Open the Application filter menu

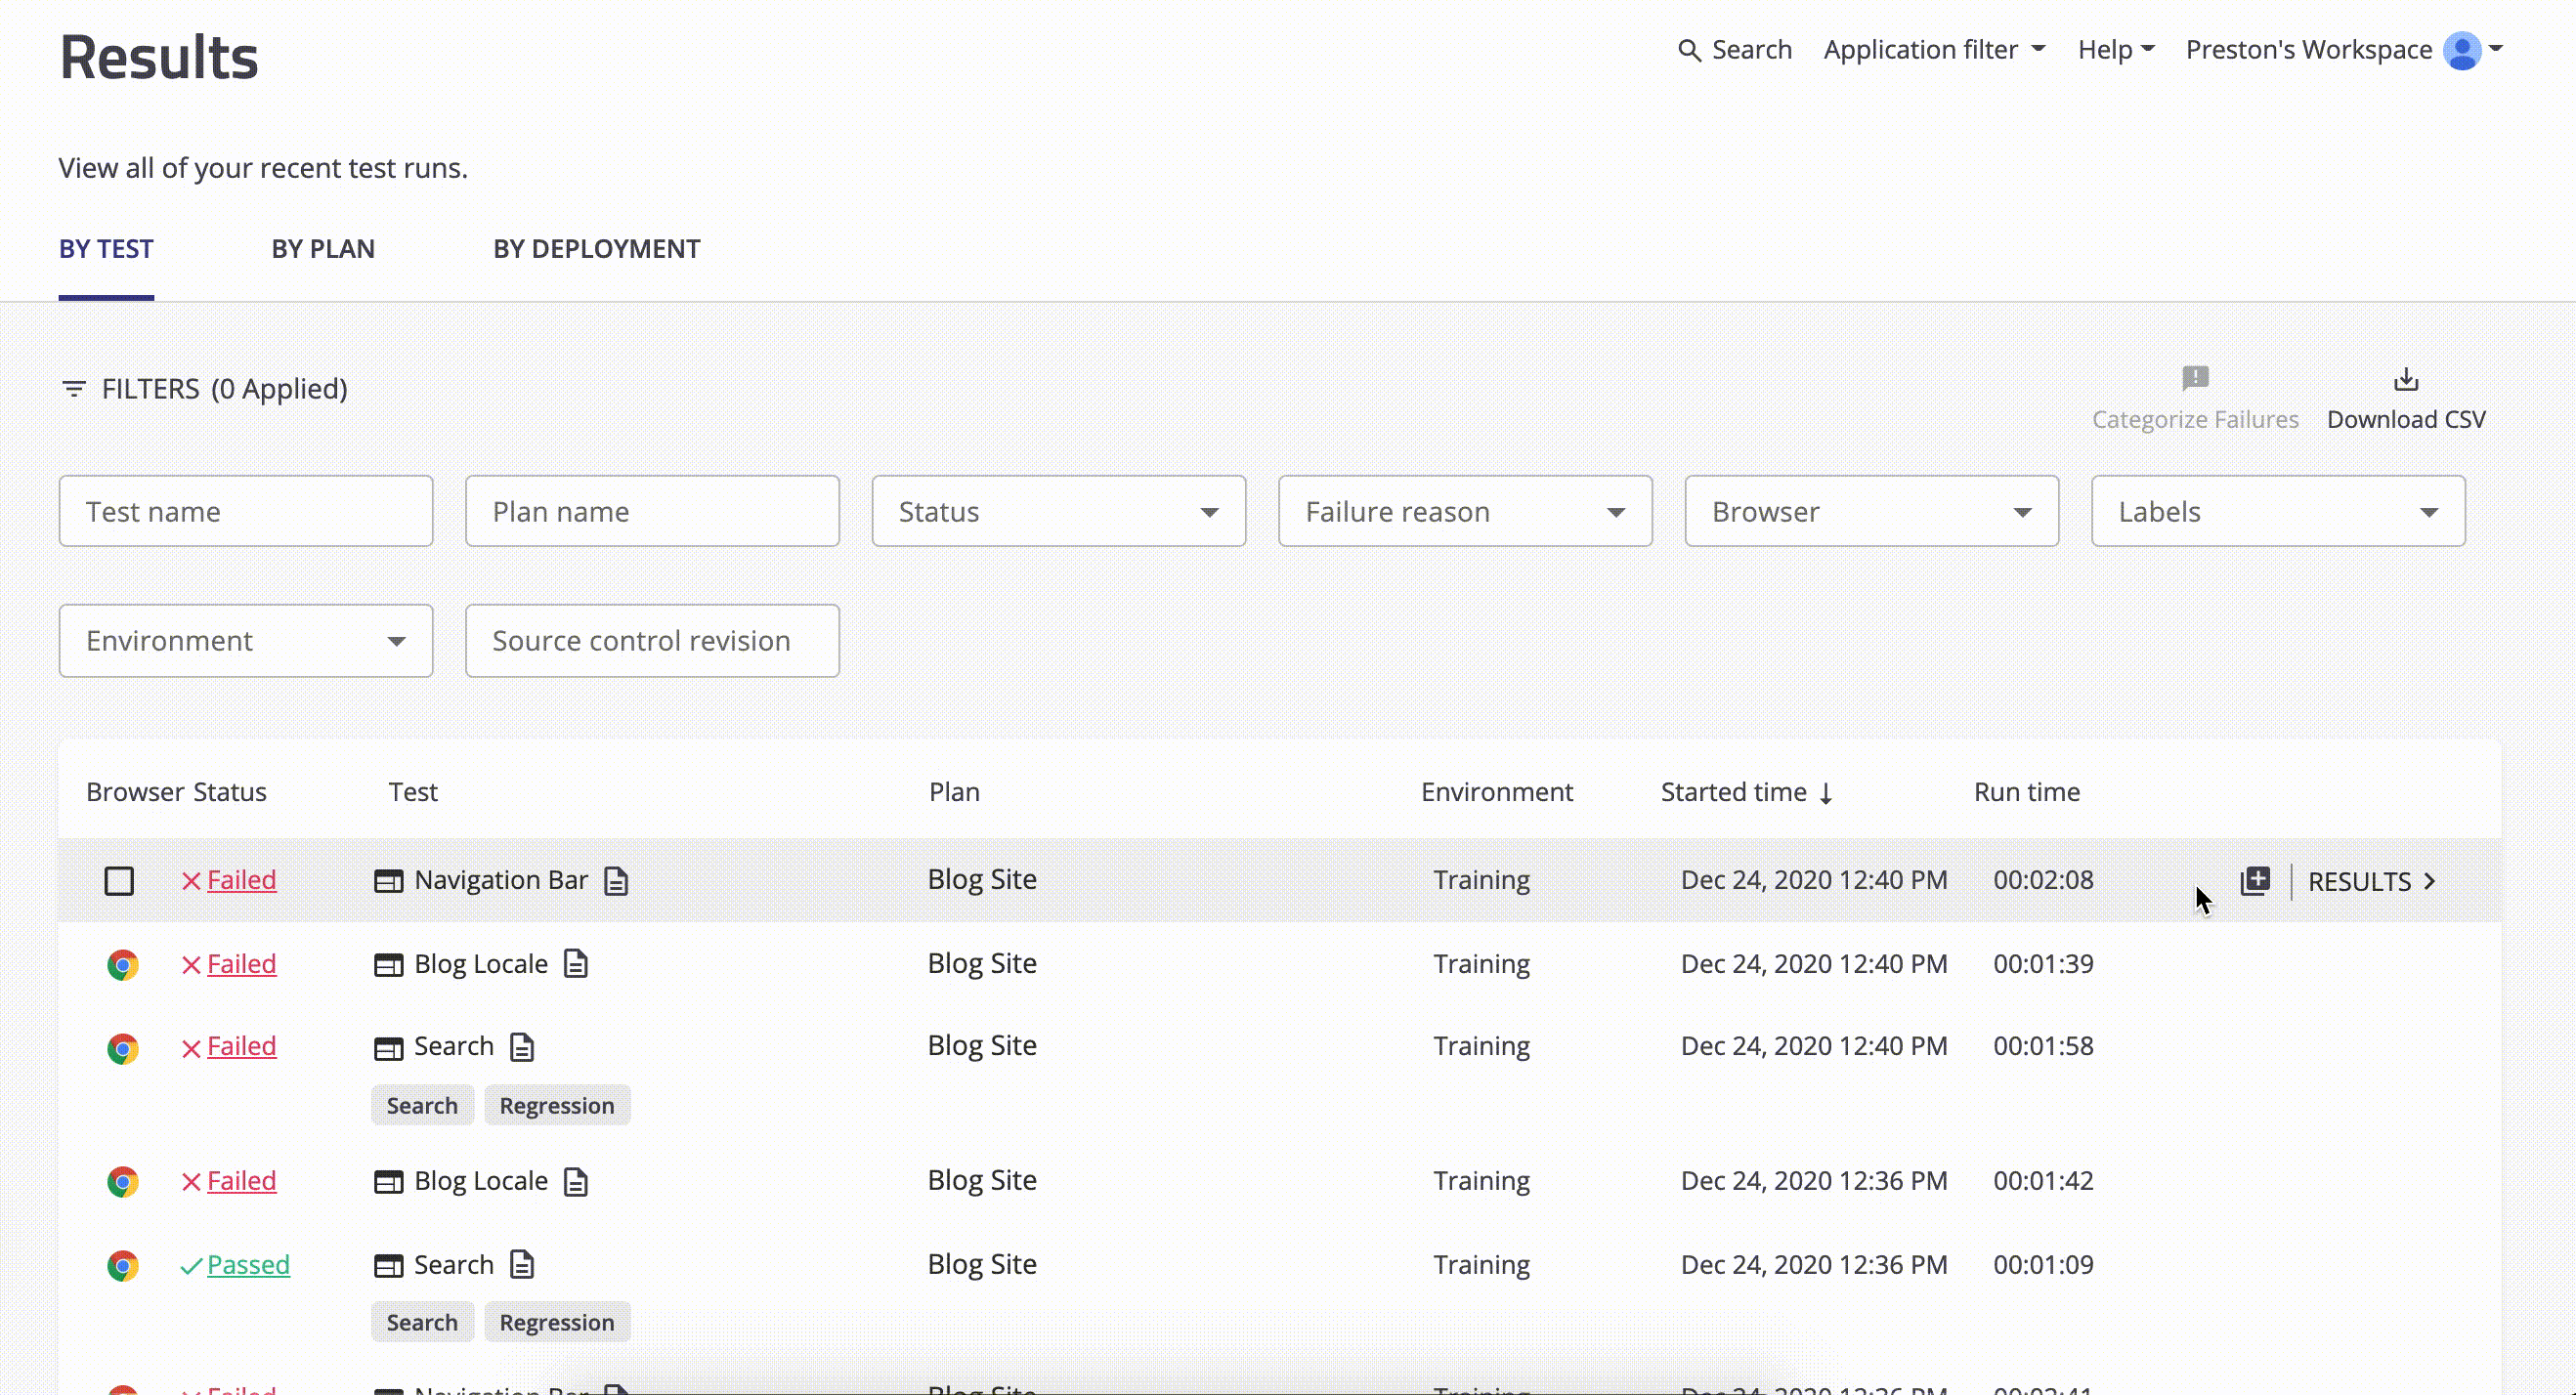(x=1934, y=49)
